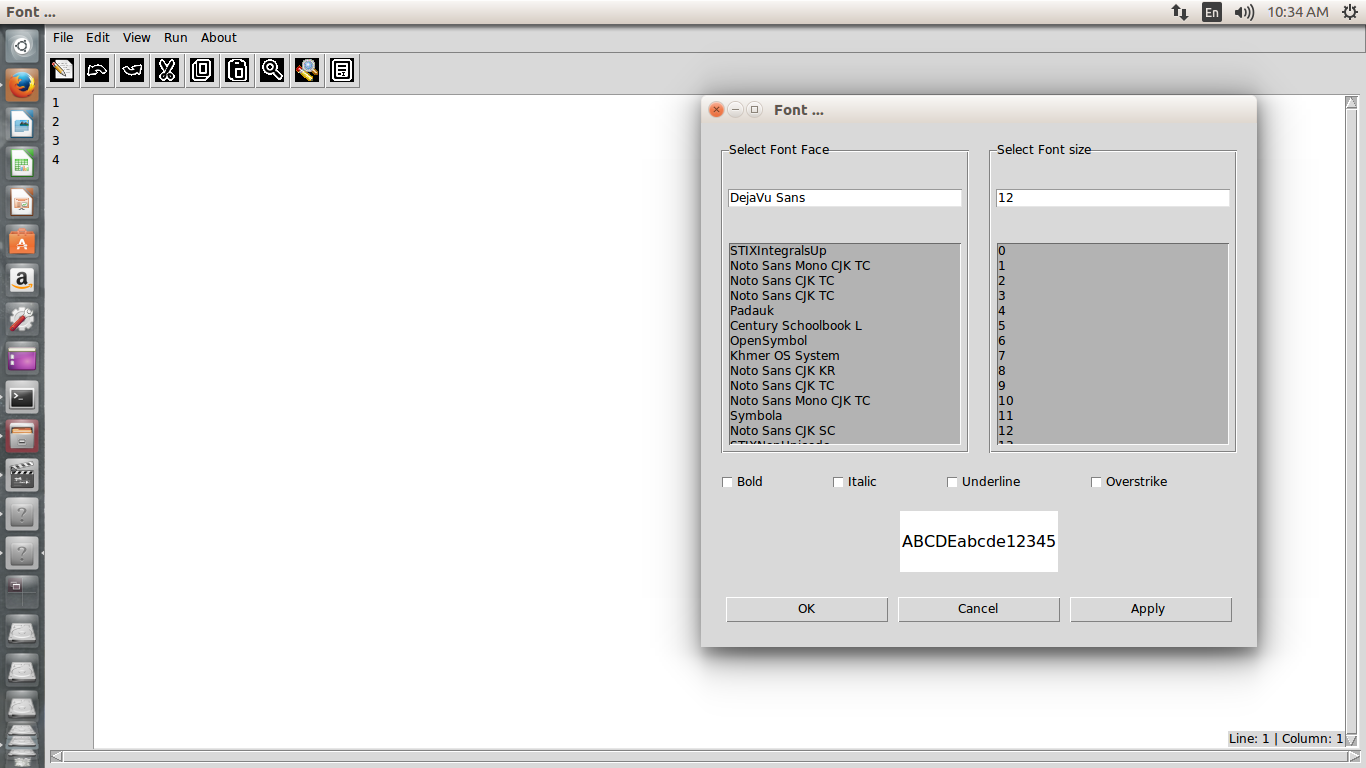Image resolution: width=1366 pixels, height=768 pixels.
Task: Click the Cancel button
Action: point(978,609)
